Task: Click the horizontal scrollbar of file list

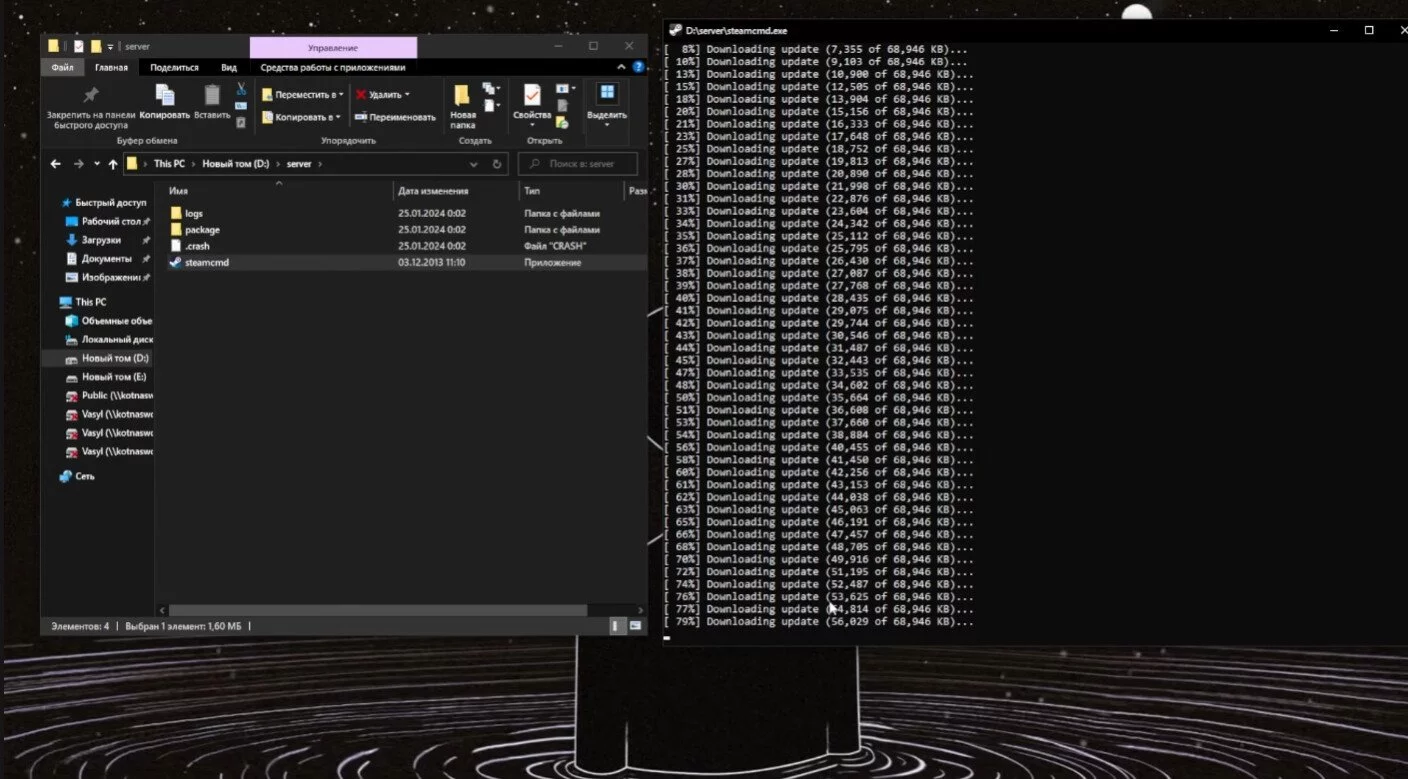Action: click(x=376, y=609)
